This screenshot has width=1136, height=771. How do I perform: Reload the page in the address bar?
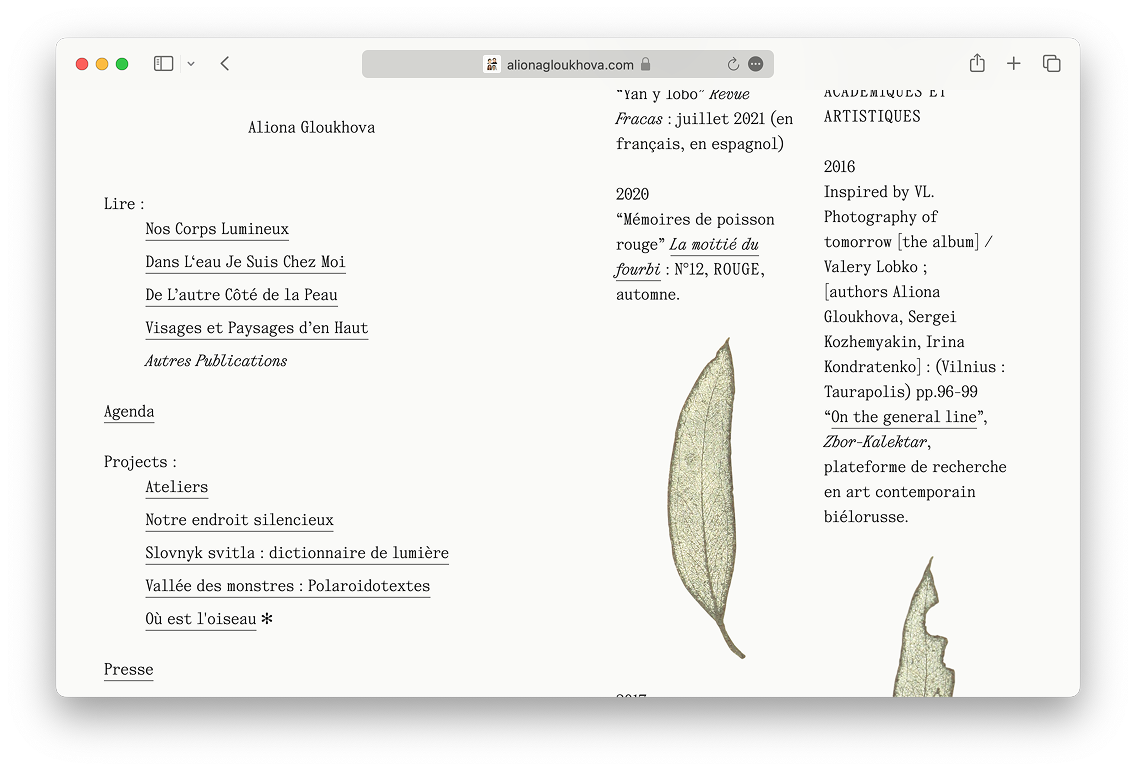733,64
